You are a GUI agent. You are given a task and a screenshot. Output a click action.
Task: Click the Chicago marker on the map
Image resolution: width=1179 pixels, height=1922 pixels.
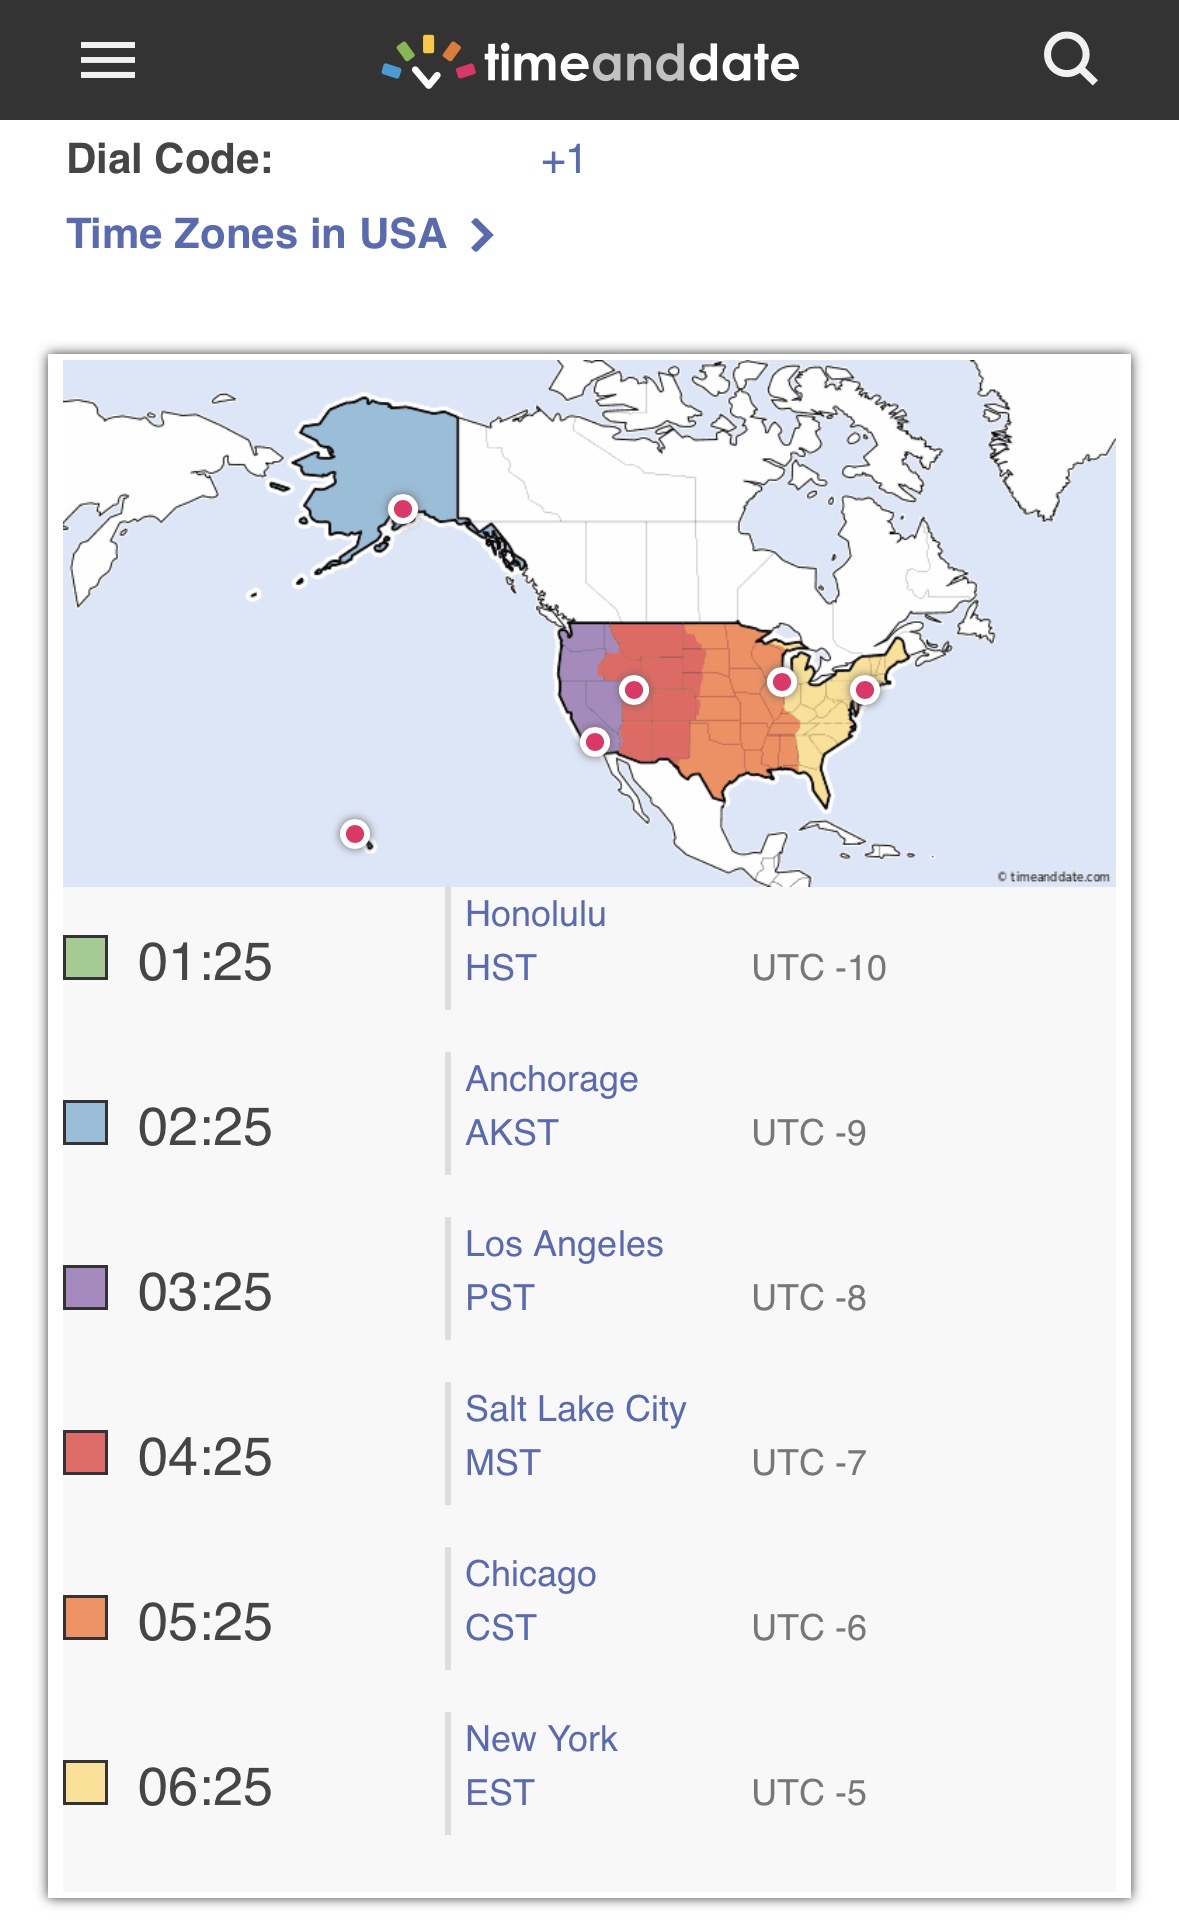(x=782, y=682)
